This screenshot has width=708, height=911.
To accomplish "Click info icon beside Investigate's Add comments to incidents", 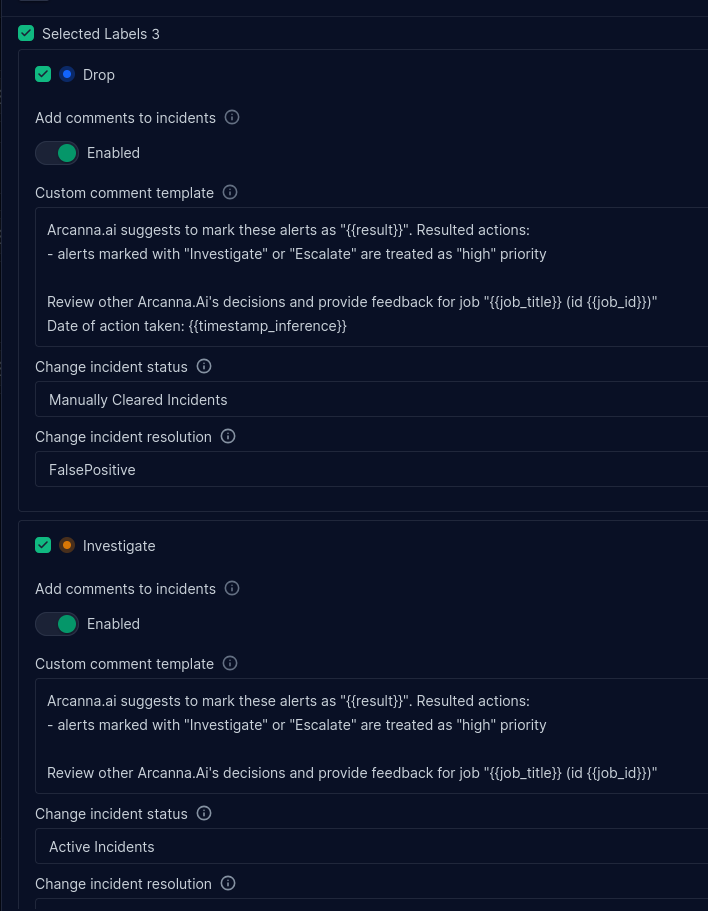I will [232, 589].
